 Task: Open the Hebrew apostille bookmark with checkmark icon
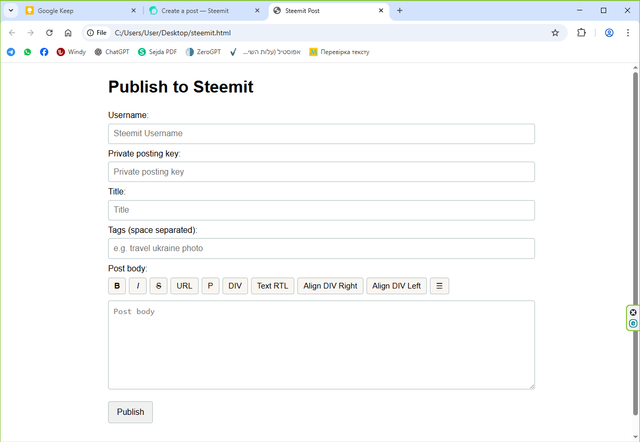coord(265,52)
